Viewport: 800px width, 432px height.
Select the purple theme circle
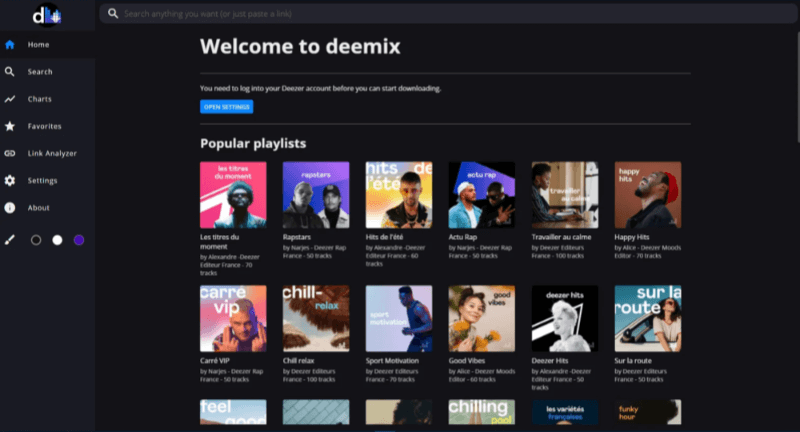coord(79,240)
